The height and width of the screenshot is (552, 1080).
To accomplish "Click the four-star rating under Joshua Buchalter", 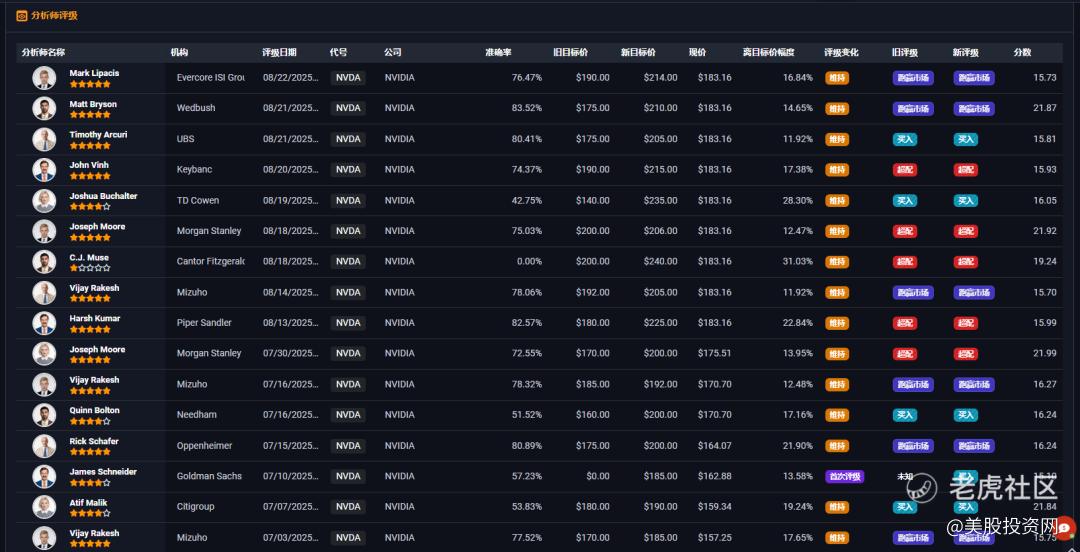I will (x=90, y=207).
